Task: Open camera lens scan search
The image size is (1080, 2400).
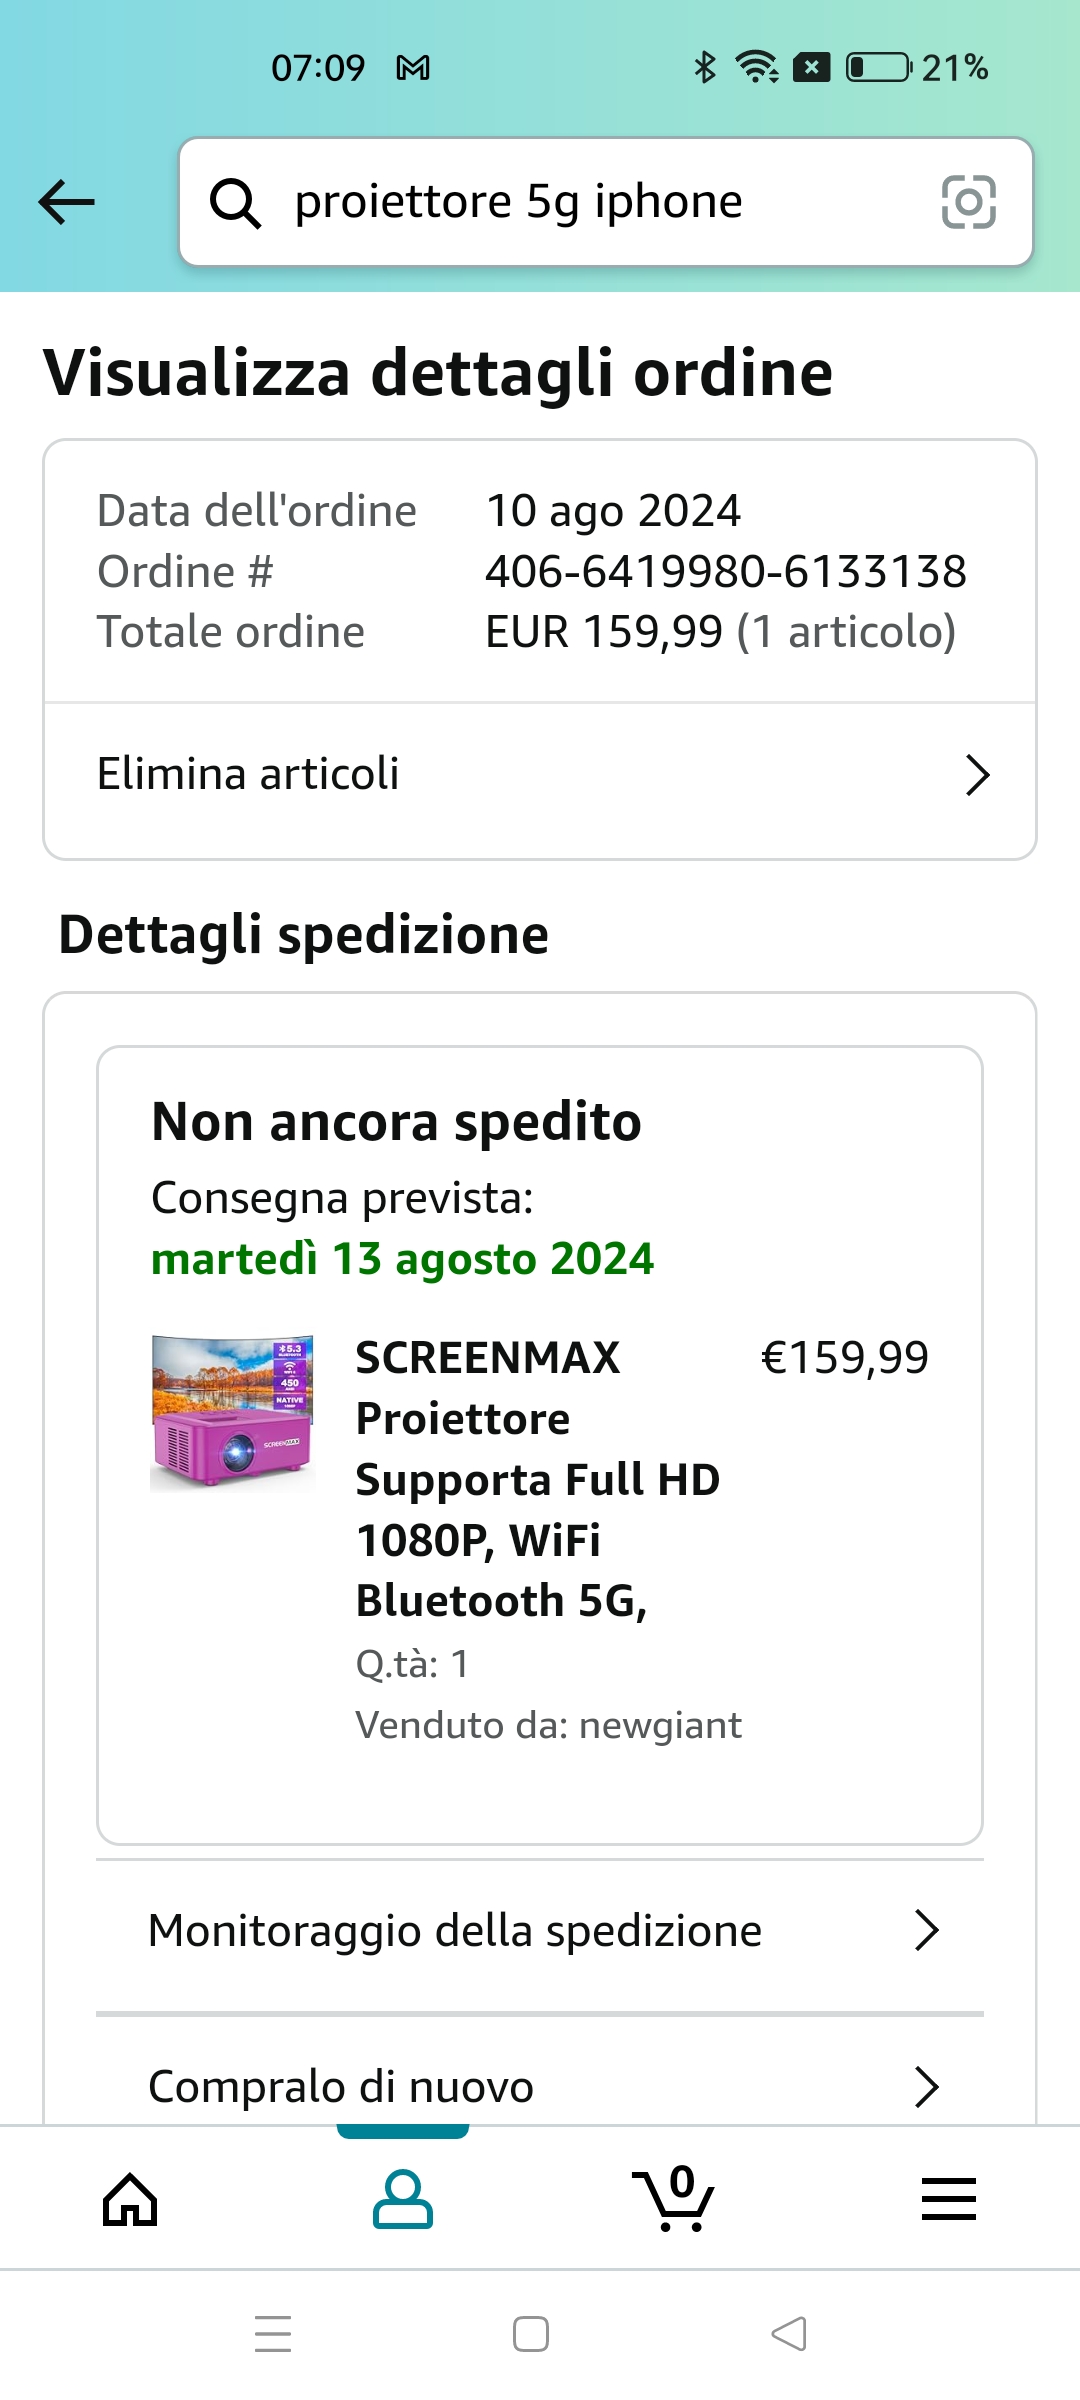Action: pyautogui.click(x=968, y=202)
